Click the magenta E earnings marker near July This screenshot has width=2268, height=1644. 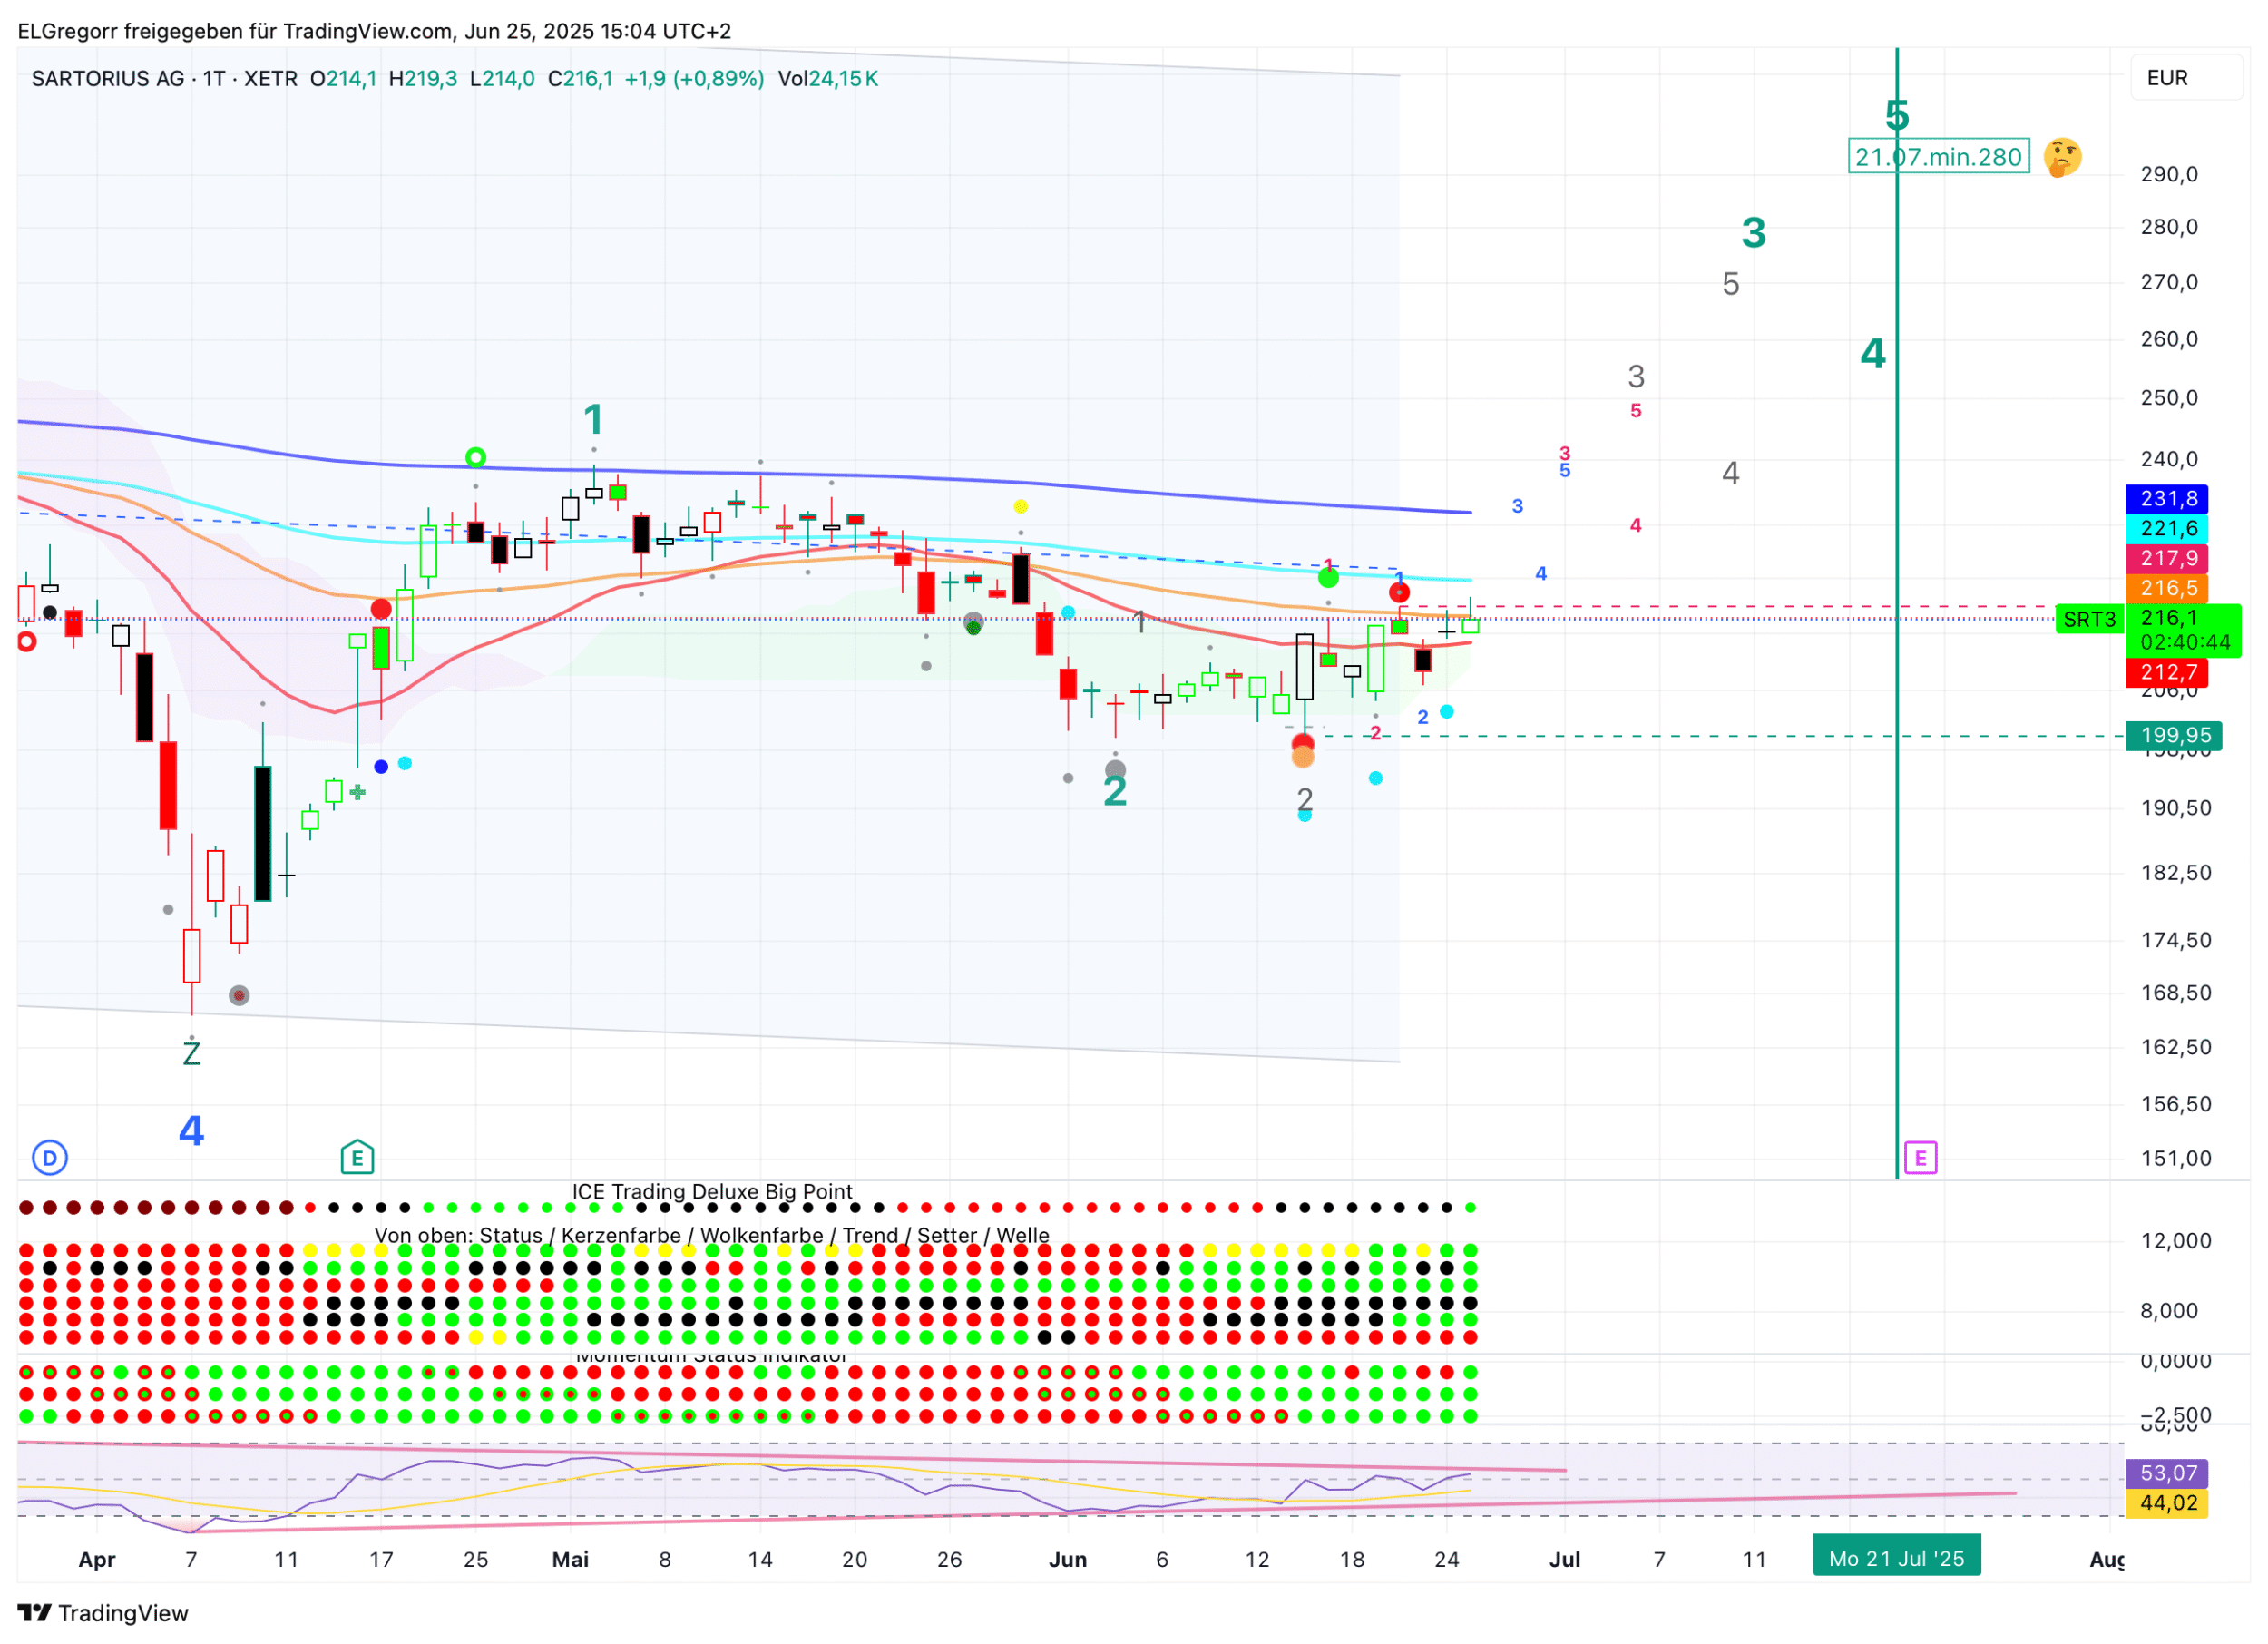(x=1920, y=1158)
